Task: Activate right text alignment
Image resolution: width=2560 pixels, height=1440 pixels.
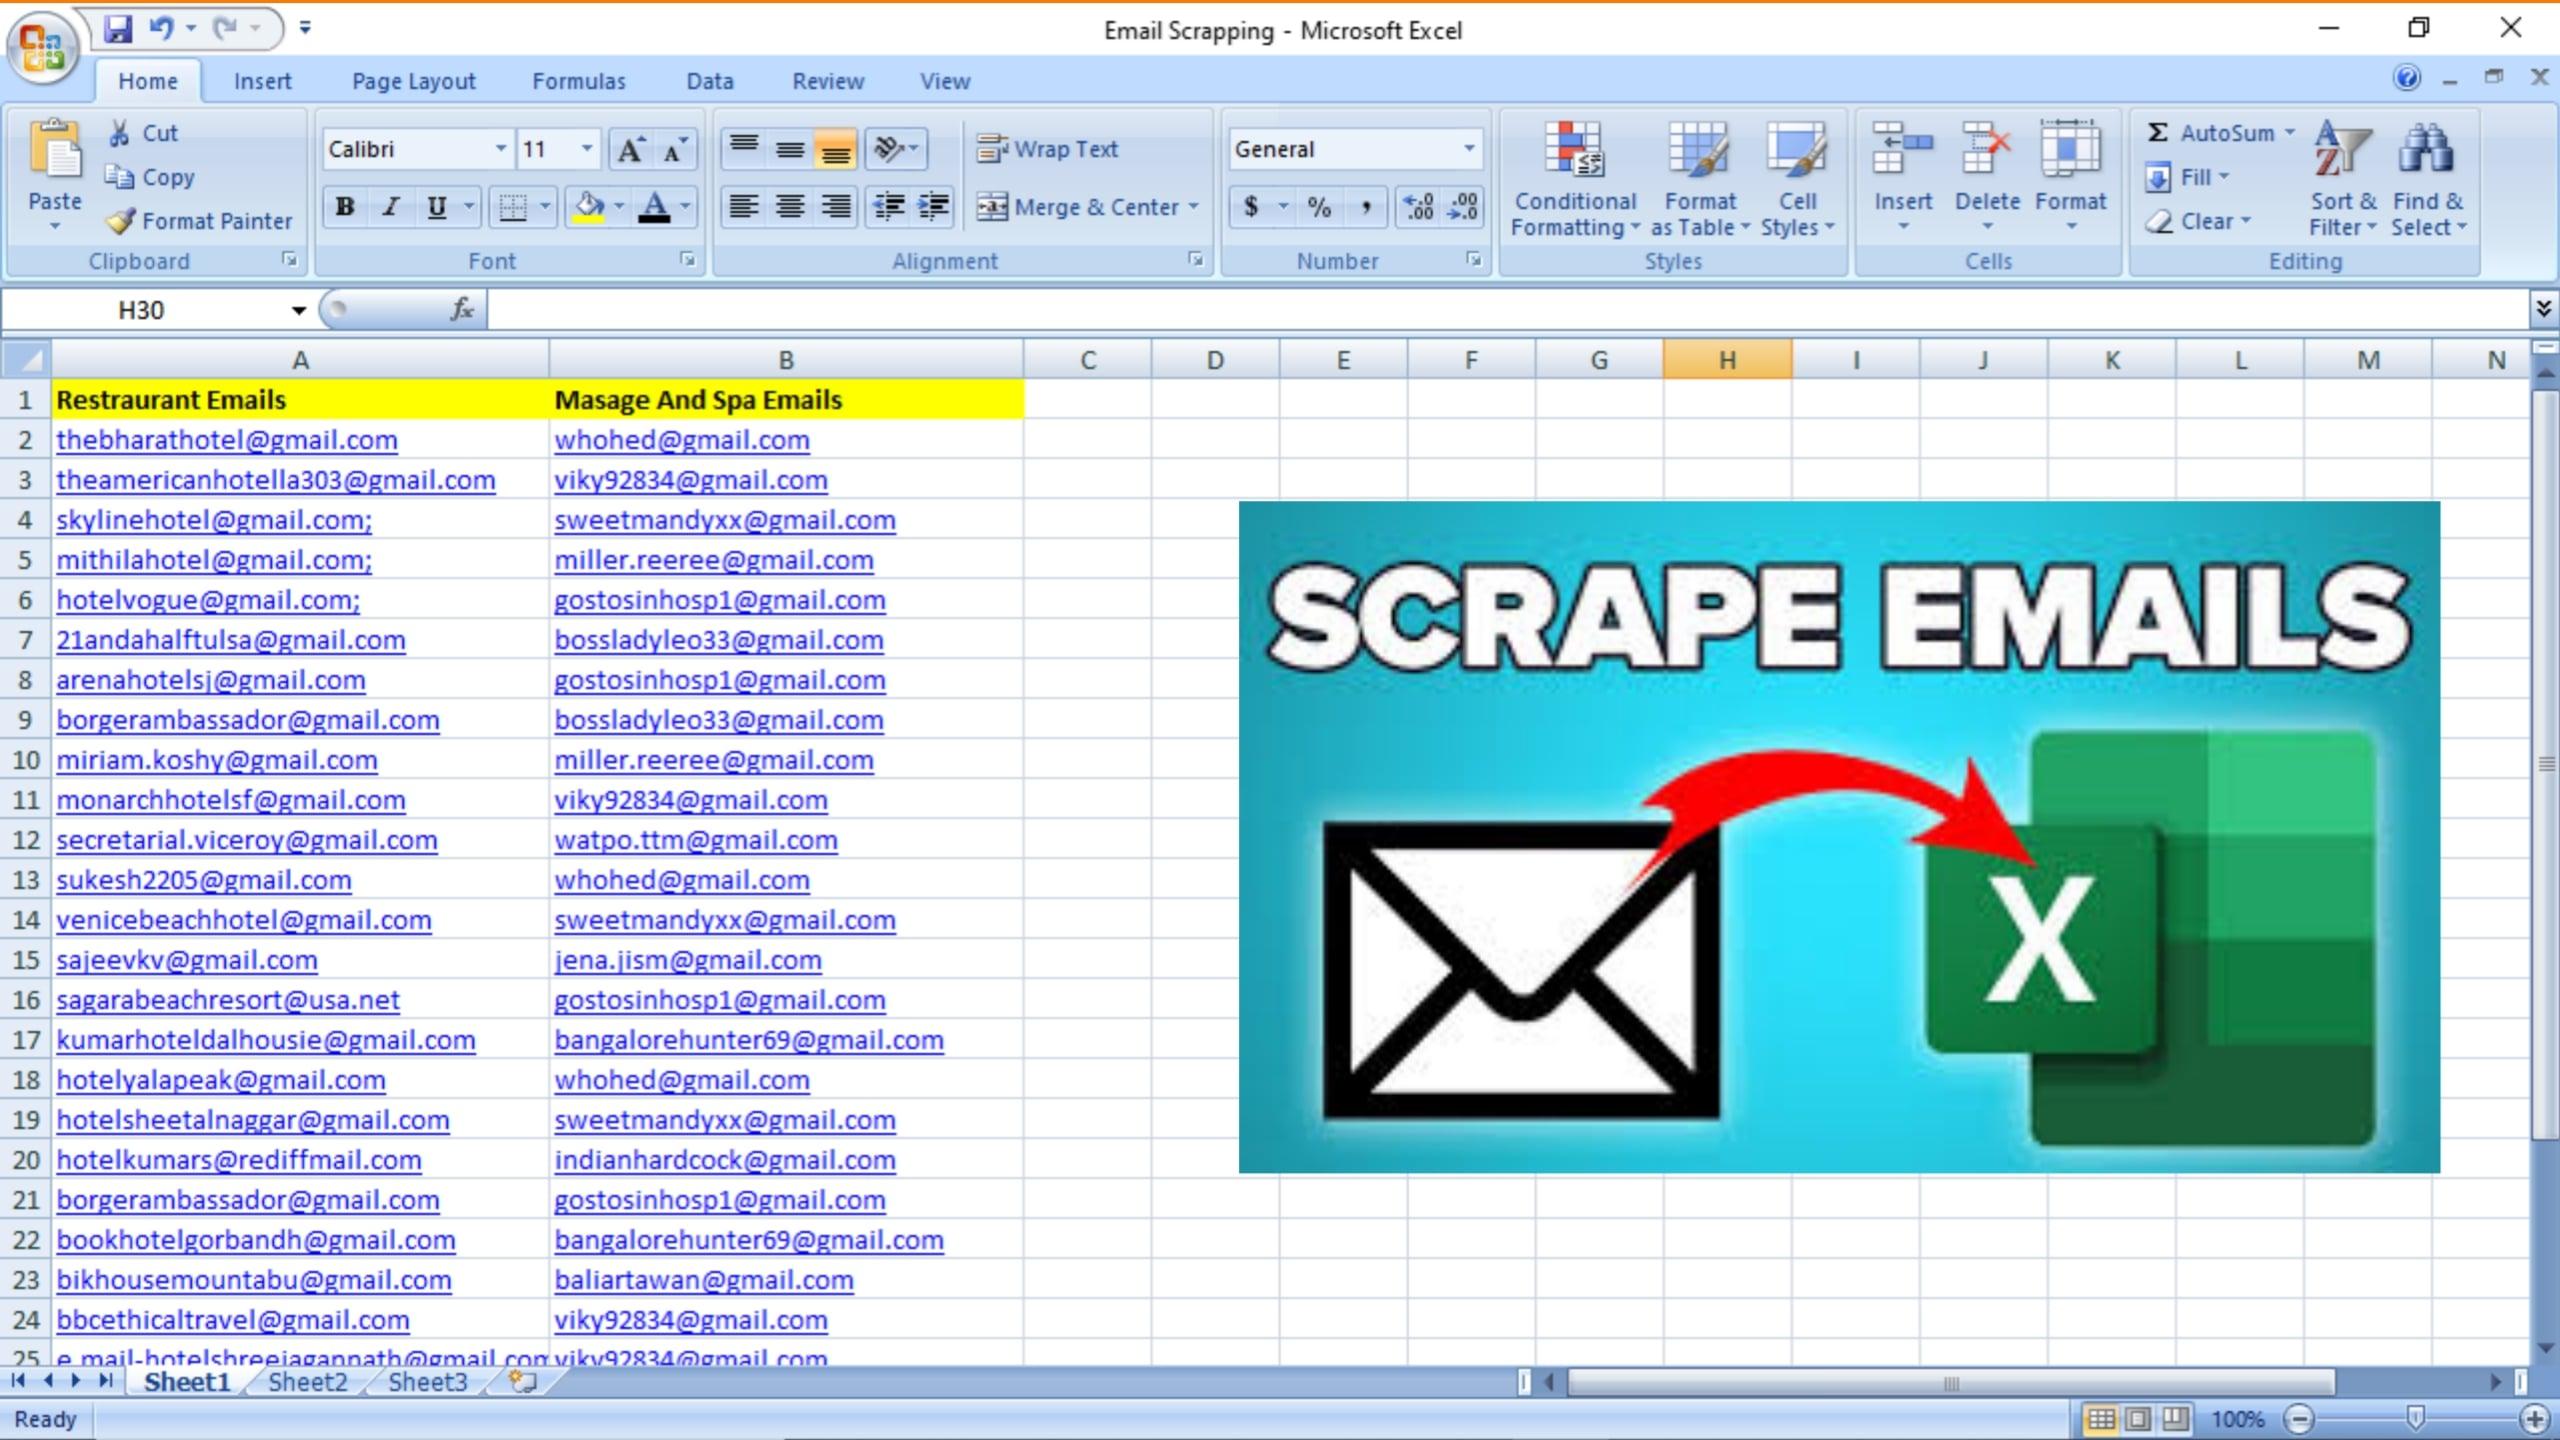Action: pos(836,207)
